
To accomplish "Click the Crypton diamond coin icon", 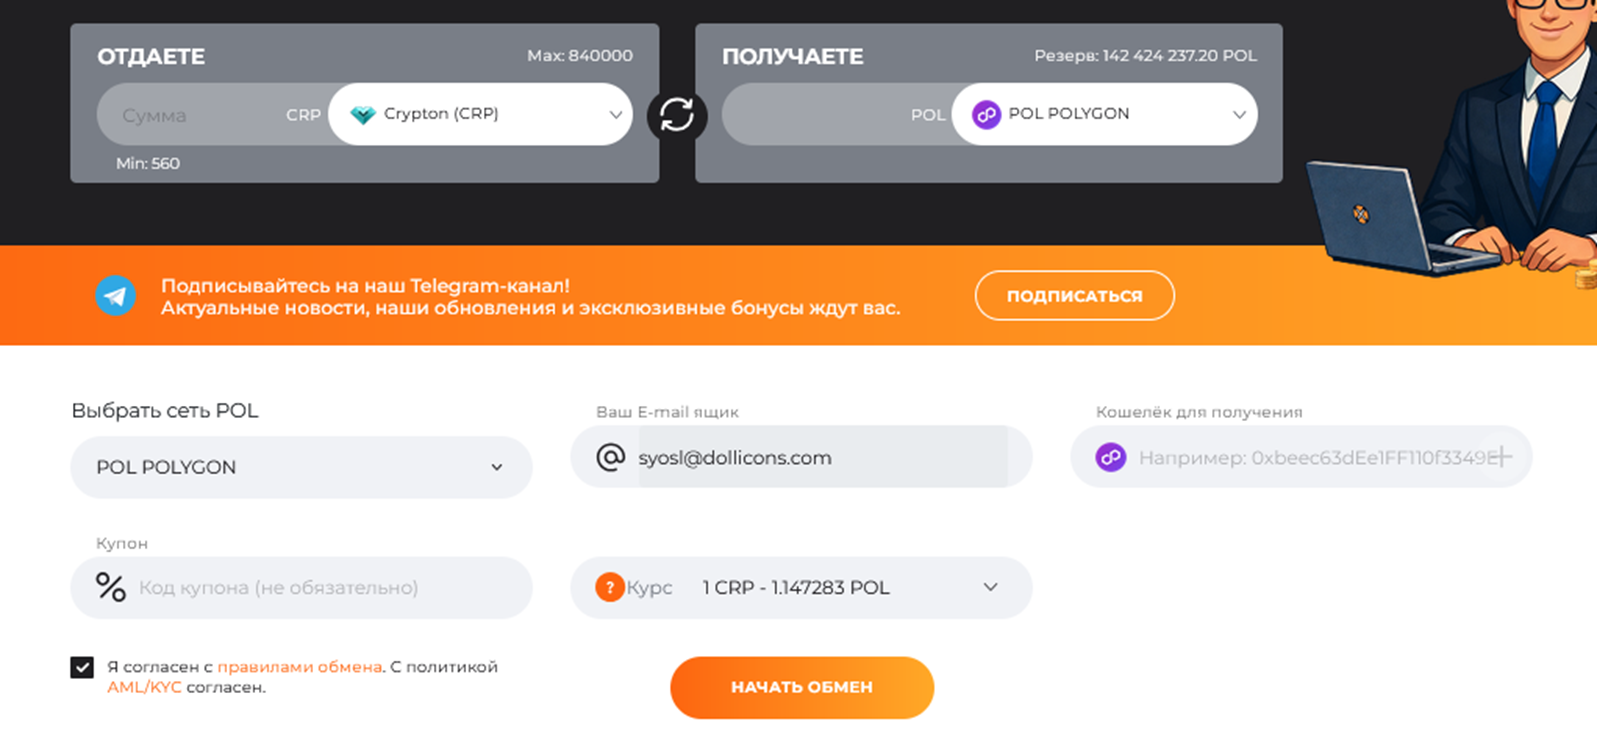I will [x=362, y=114].
